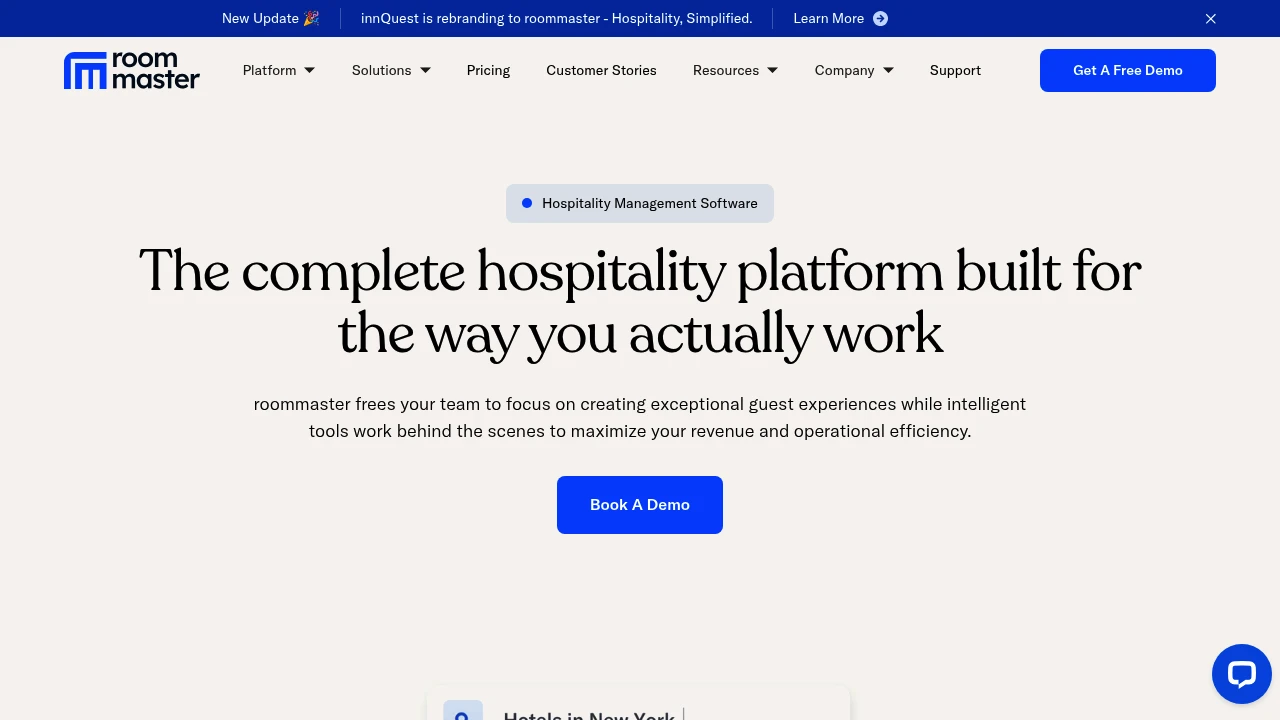The width and height of the screenshot is (1280, 720).
Task: Click the Hotels in New York search field
Action: click(x=590, y=713)
